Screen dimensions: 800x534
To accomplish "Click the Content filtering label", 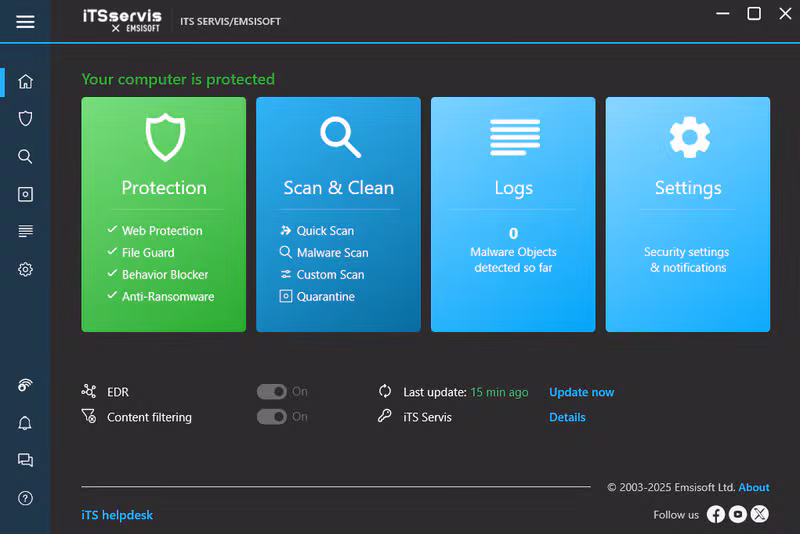I will [149, 417].
